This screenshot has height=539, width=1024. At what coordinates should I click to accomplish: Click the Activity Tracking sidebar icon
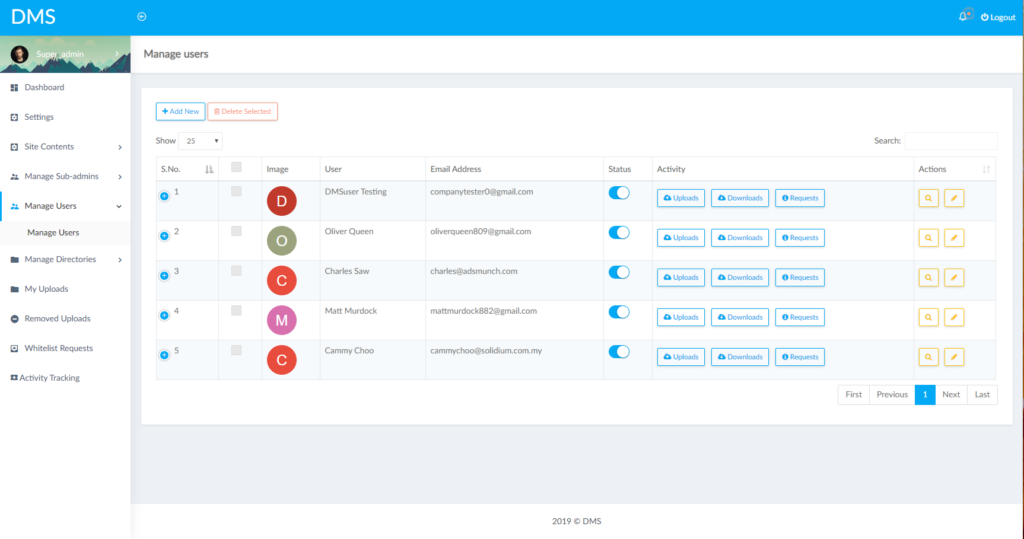(x=14, y=378)
